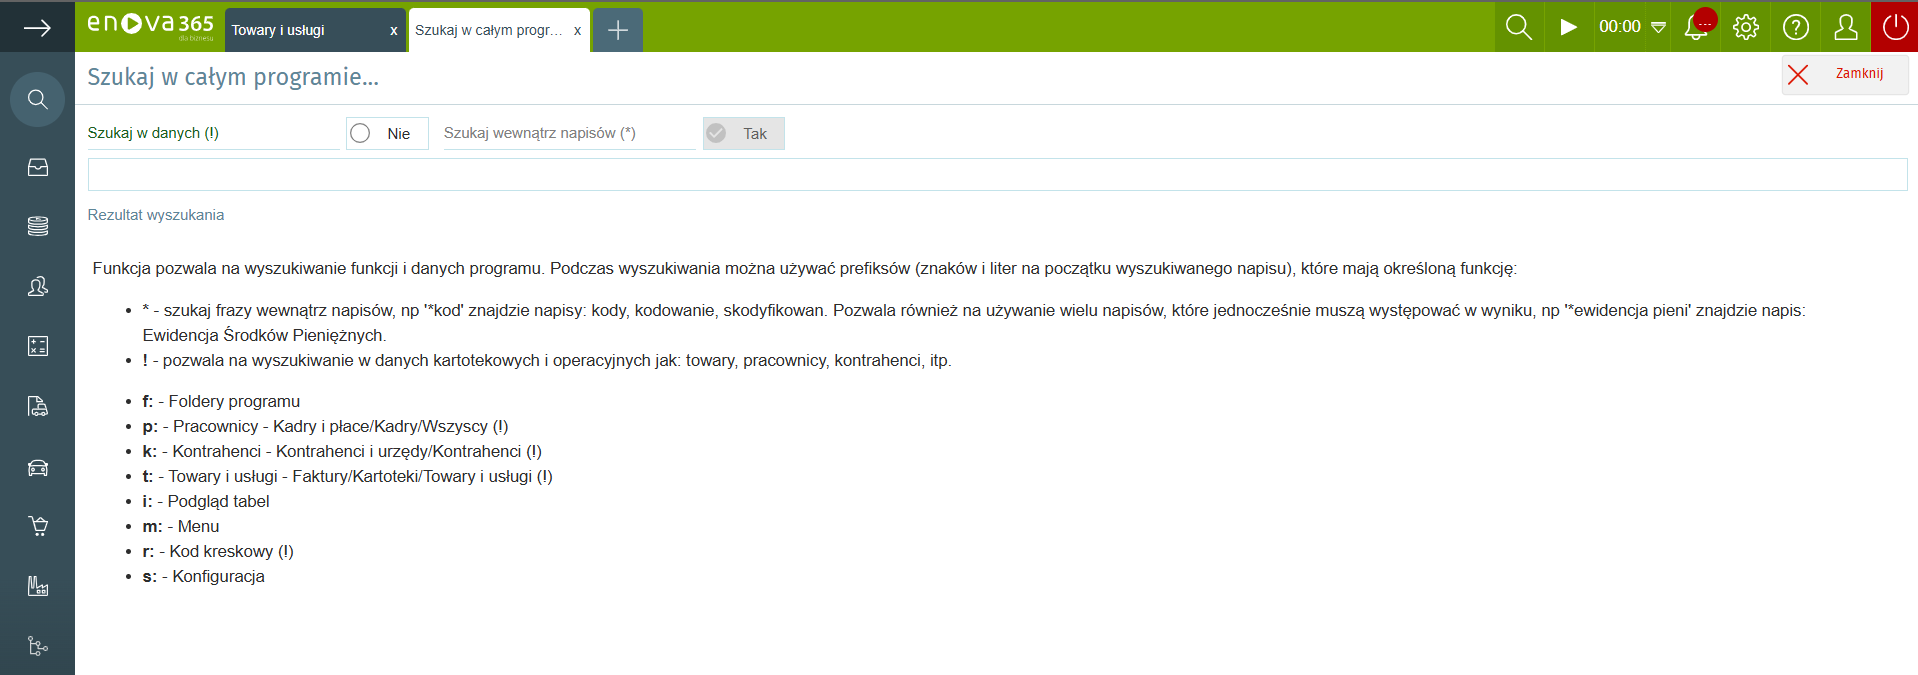
Task: Expand the sidebar with the arrow button
Action: click(x=37, y=27)
